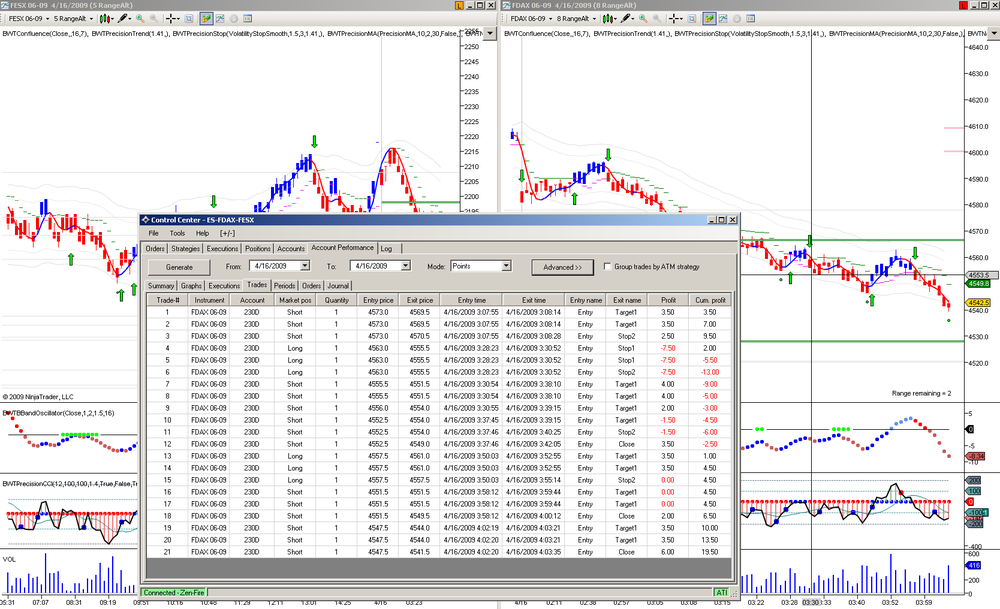Click Control Center title bar icon

point(145,219)
